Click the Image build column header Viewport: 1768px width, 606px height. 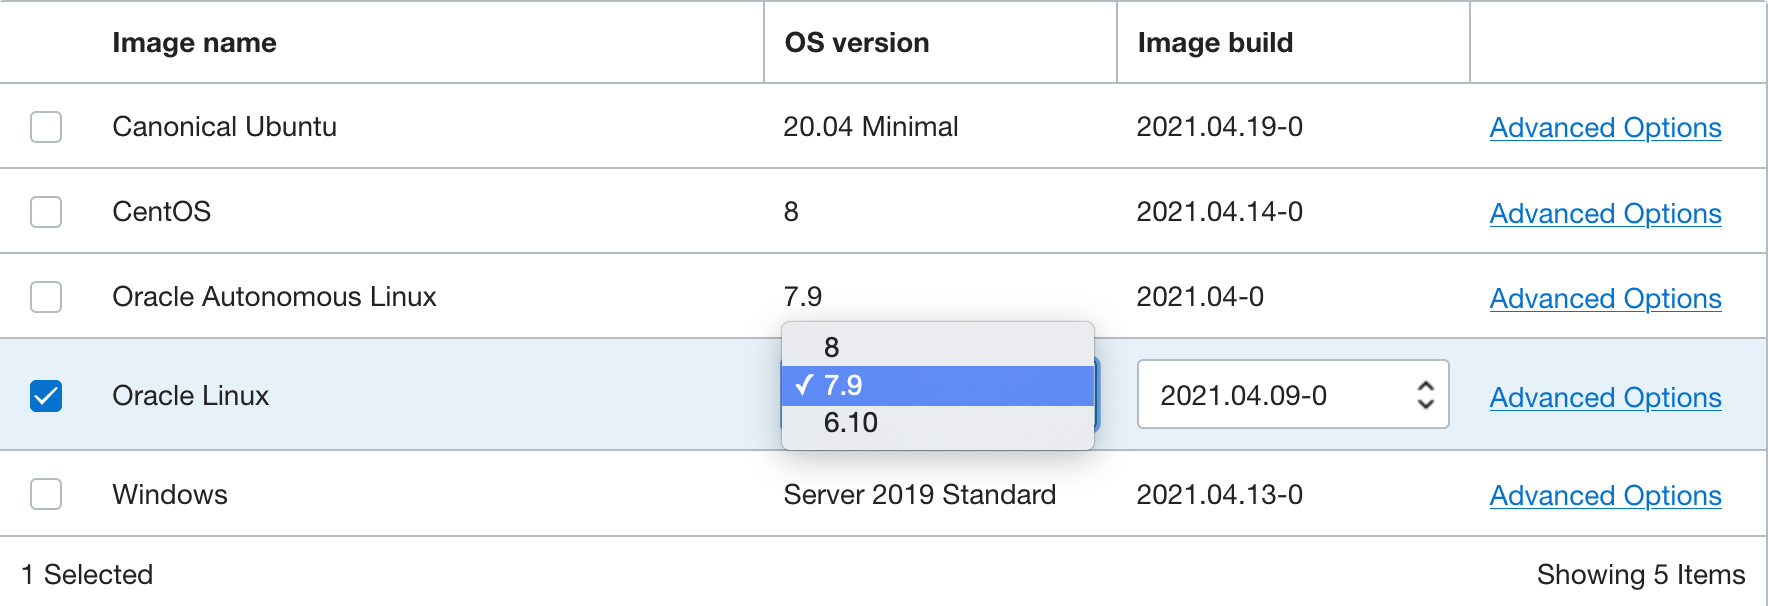point(1215,43)
